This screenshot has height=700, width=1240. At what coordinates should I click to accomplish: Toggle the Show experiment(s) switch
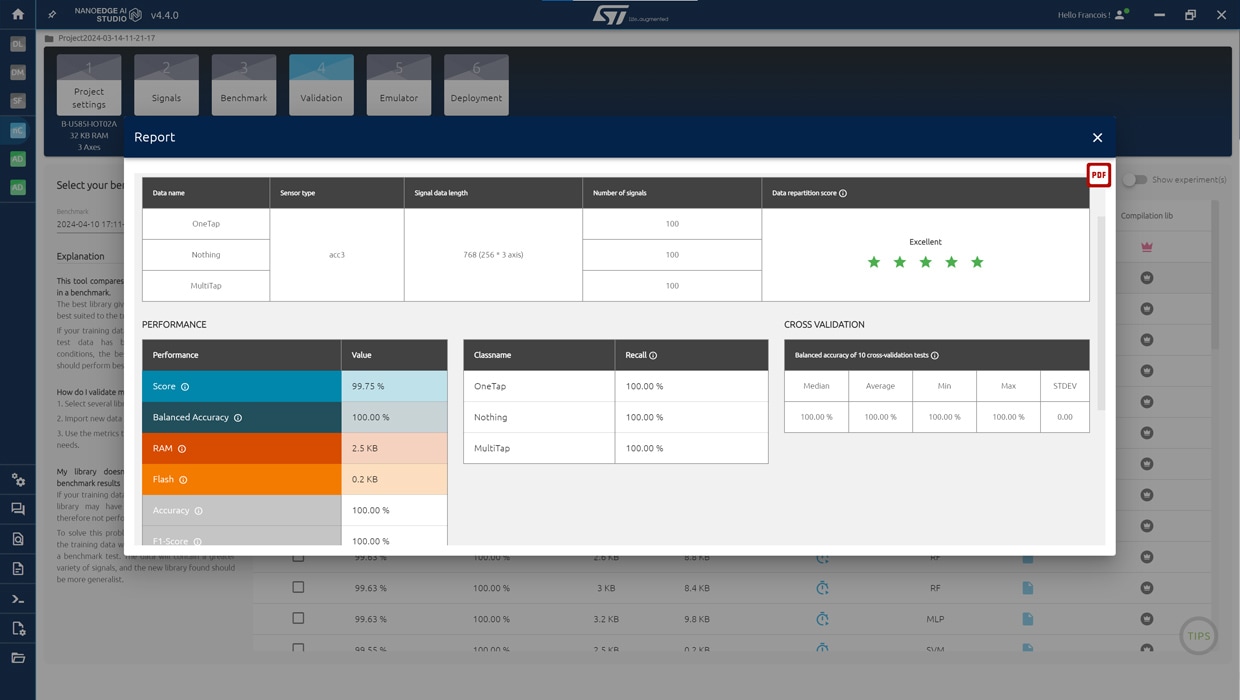pyautogui.click(x=1134, y=180)
